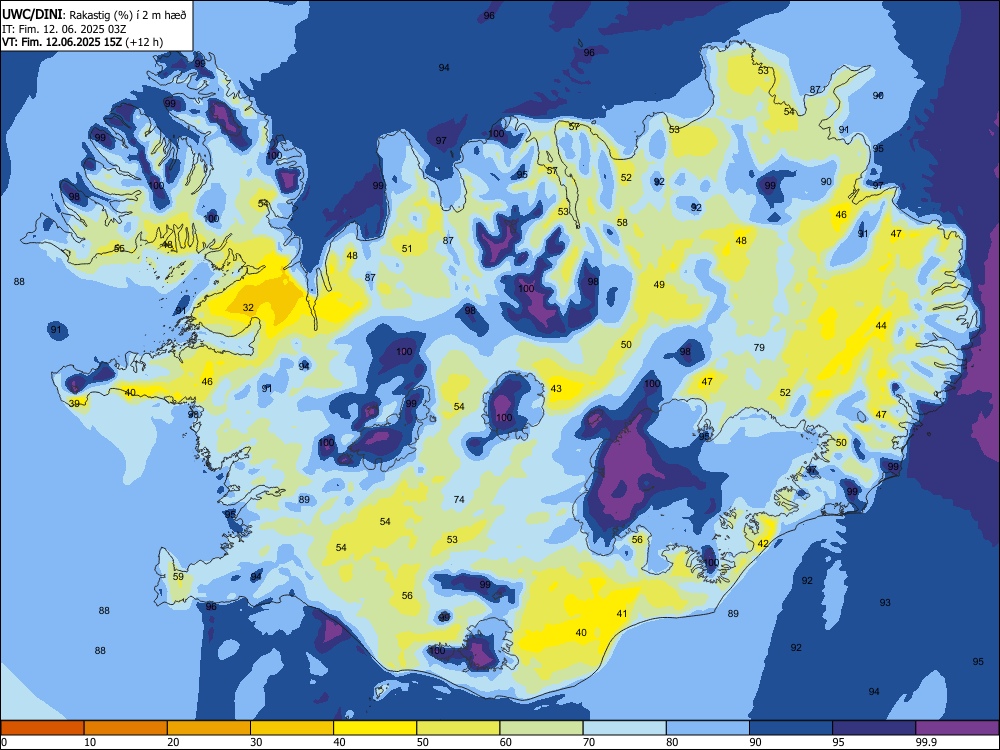The width and height of the screenshot is (1000, 750).
Task: Click the 80–90 light blue legend swatch
Action: click(x=708, y=728)
